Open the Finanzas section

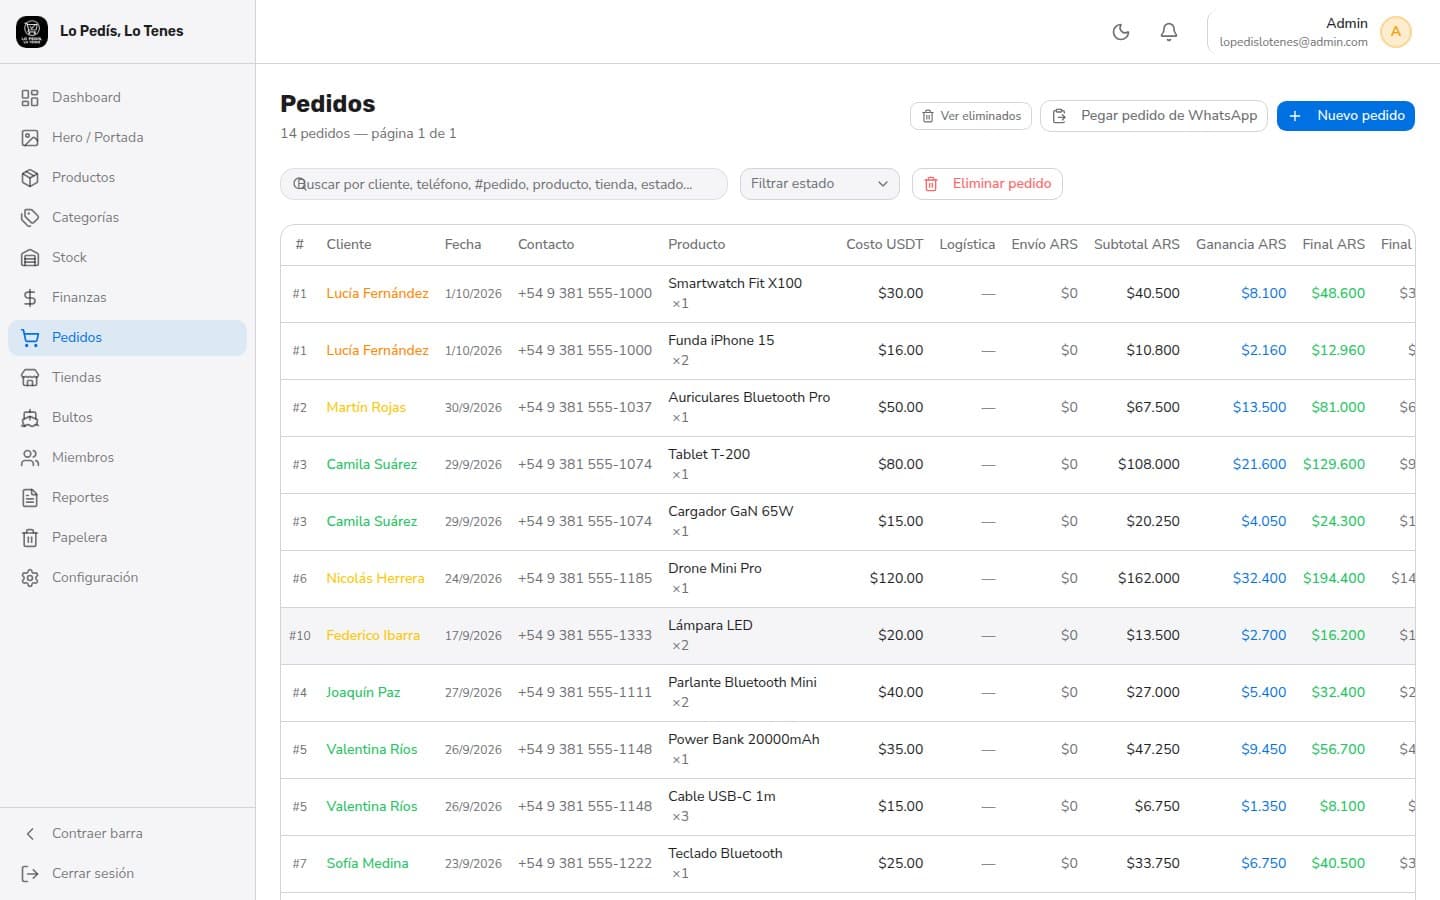click(x=128, y=297)
